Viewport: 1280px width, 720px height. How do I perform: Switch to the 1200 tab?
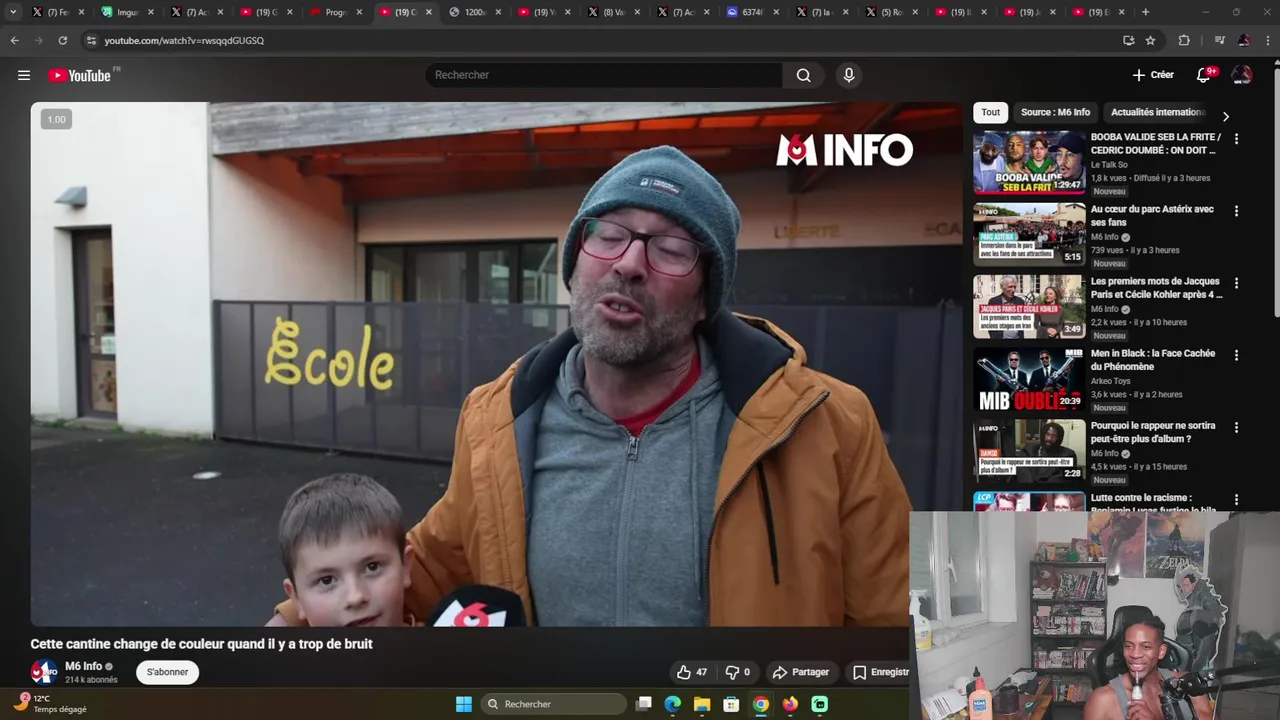pyautogui.click(x=474, y=12)
